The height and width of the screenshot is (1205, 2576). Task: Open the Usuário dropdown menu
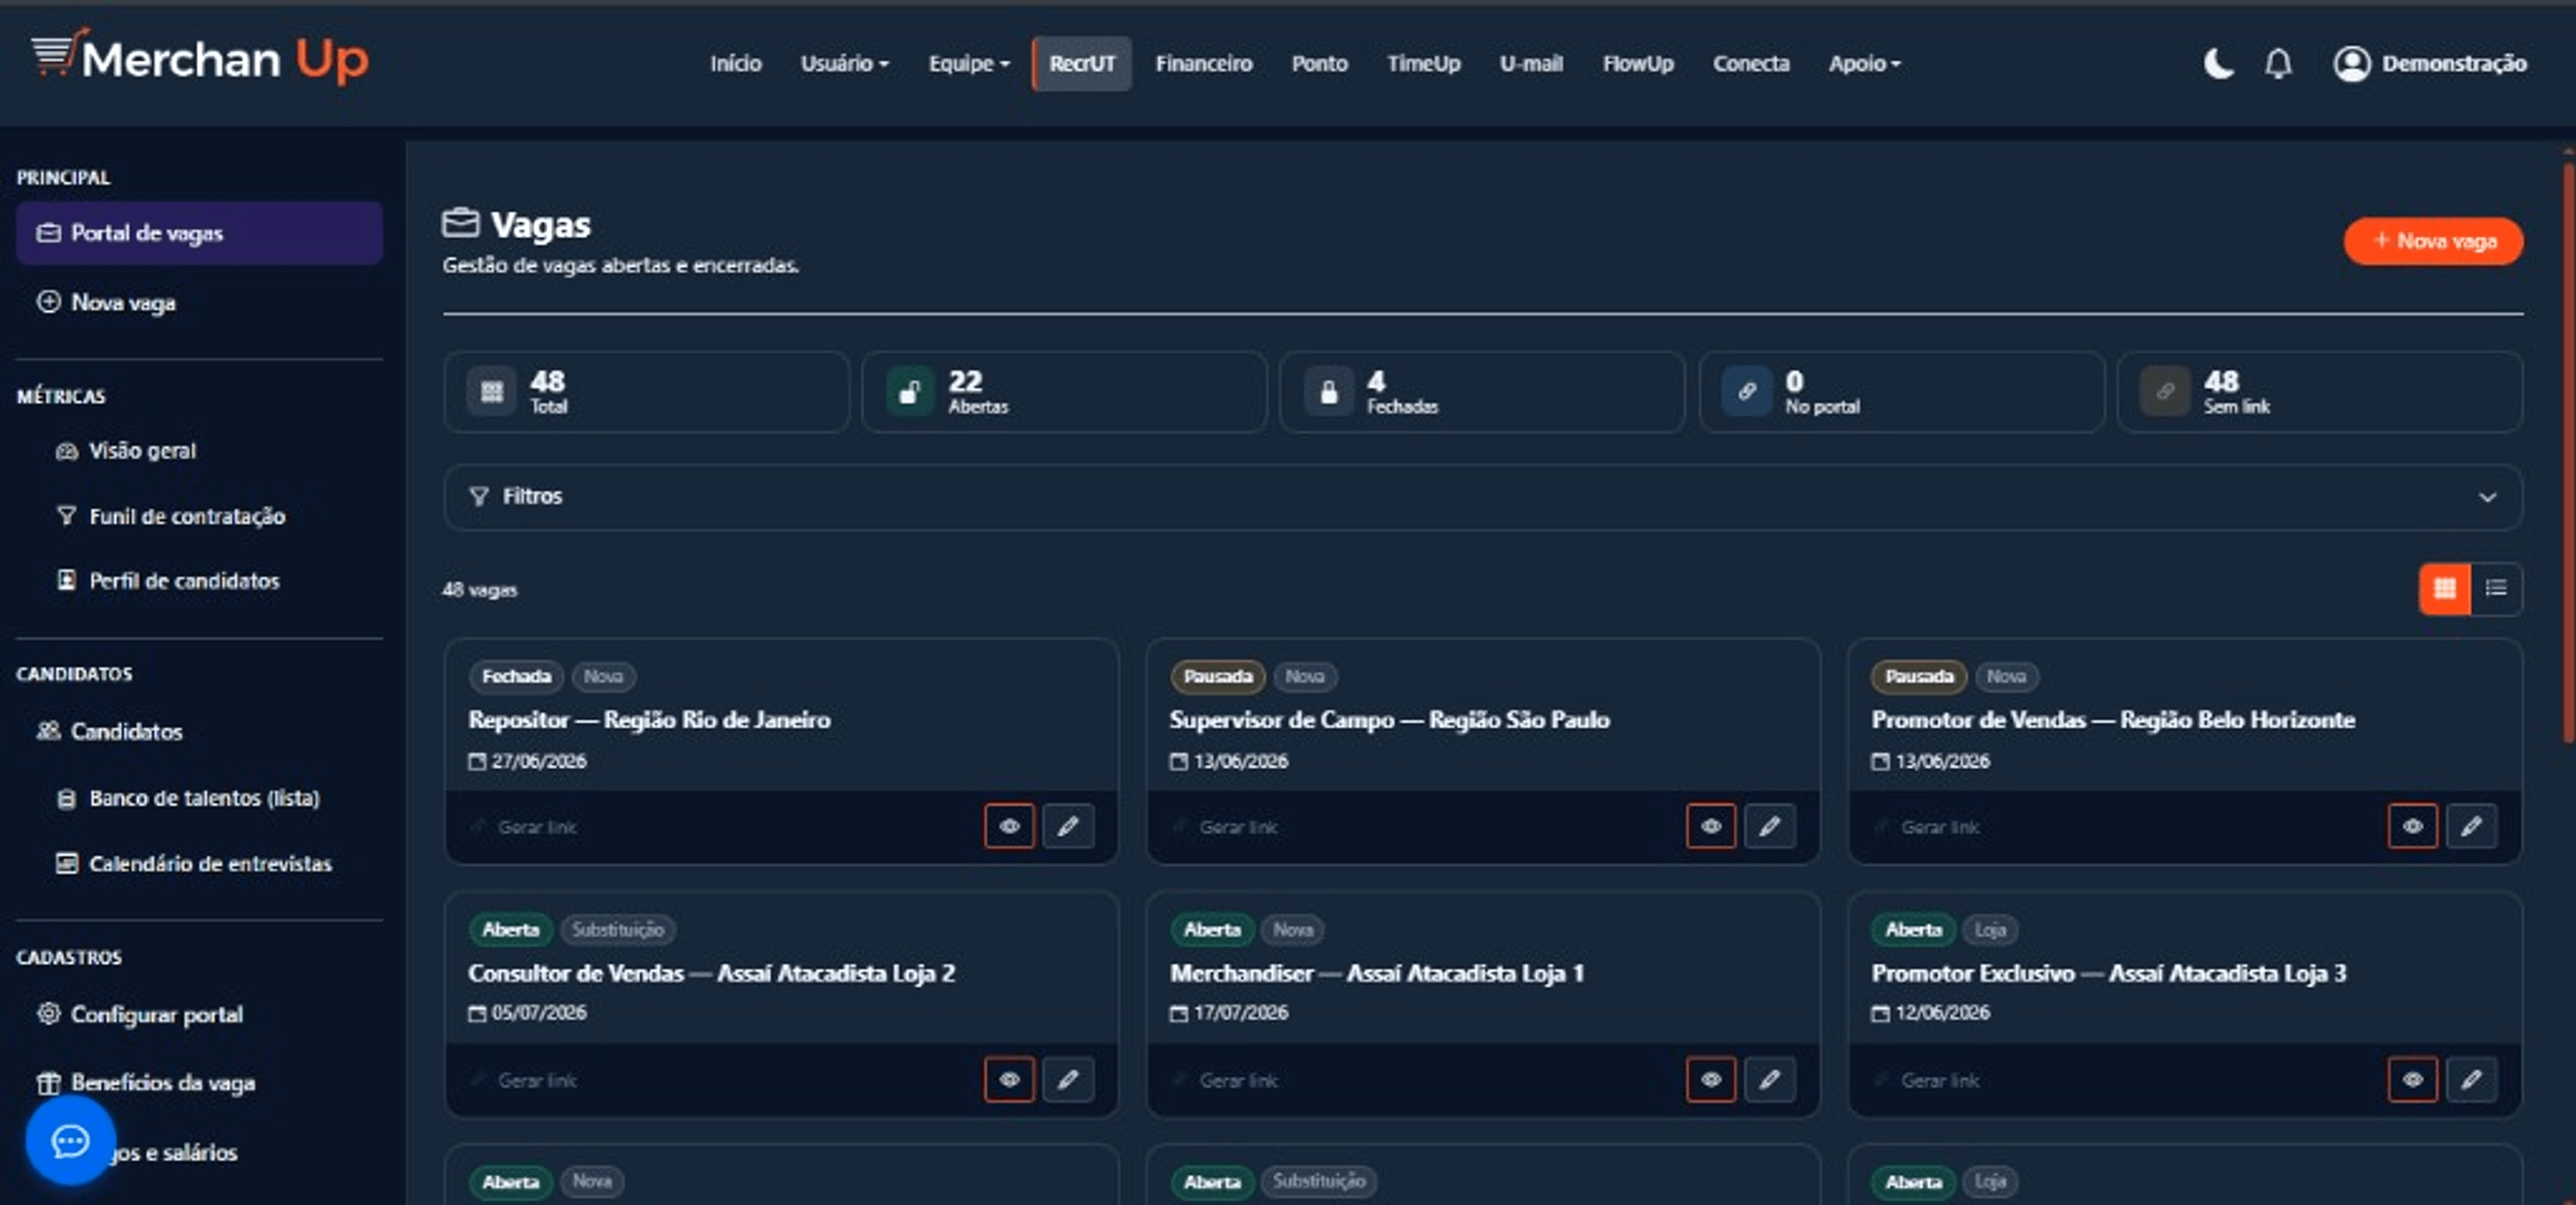tap(844, 63)
